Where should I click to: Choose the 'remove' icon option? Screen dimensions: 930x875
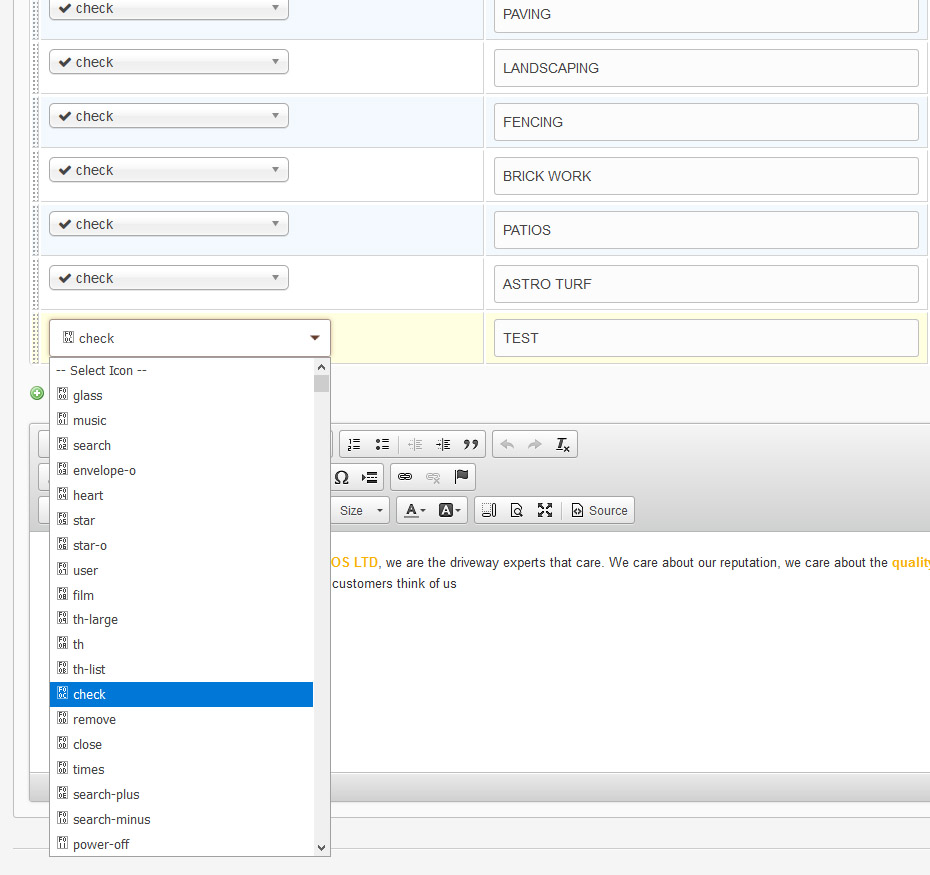(181, 719)
